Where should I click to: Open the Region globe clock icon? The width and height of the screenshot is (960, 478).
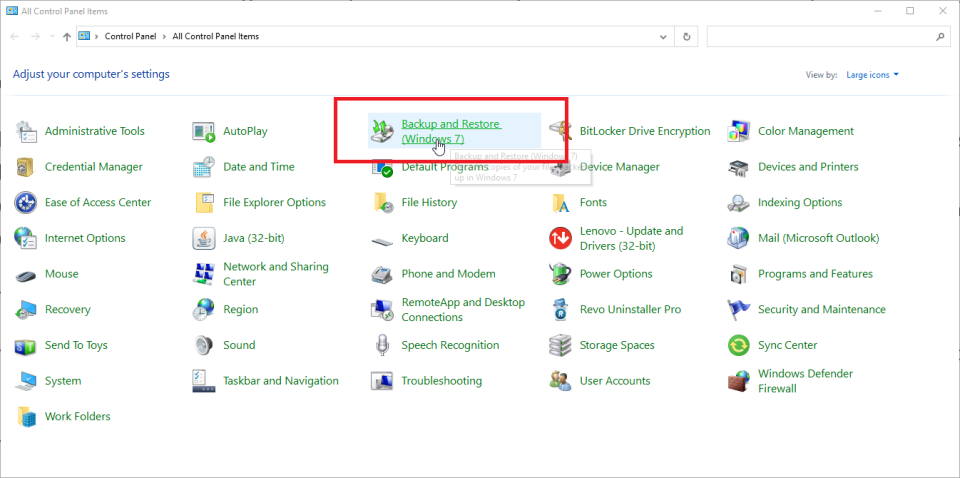coord(204,309)
